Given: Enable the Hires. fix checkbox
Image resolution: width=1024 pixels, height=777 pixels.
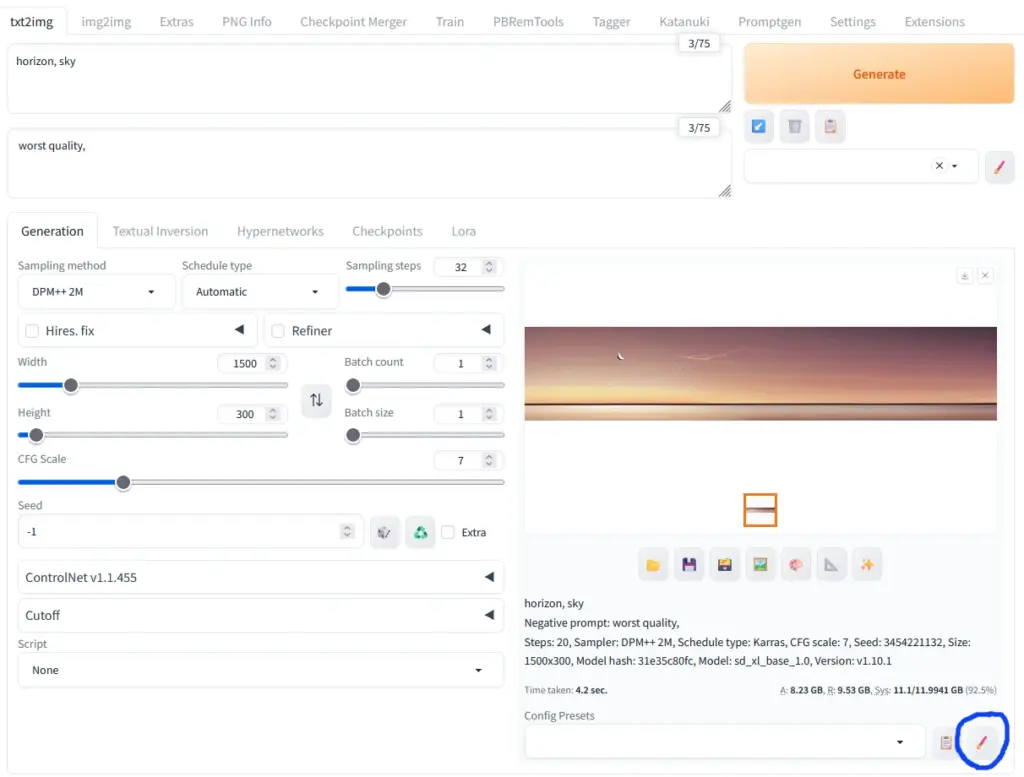Looking at the screenshot, I should point(32,331).
